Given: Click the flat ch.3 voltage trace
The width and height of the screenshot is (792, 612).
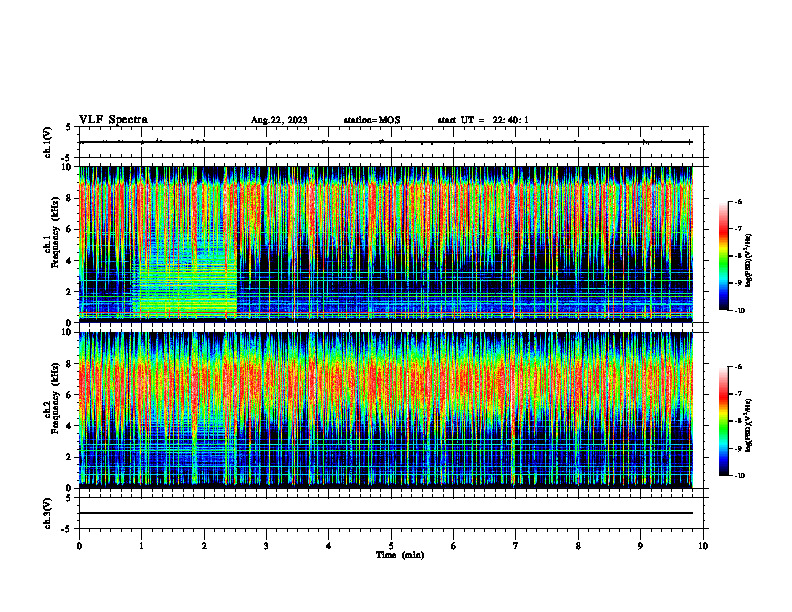Looking at the screenshot, I should [x=386, y=513].
